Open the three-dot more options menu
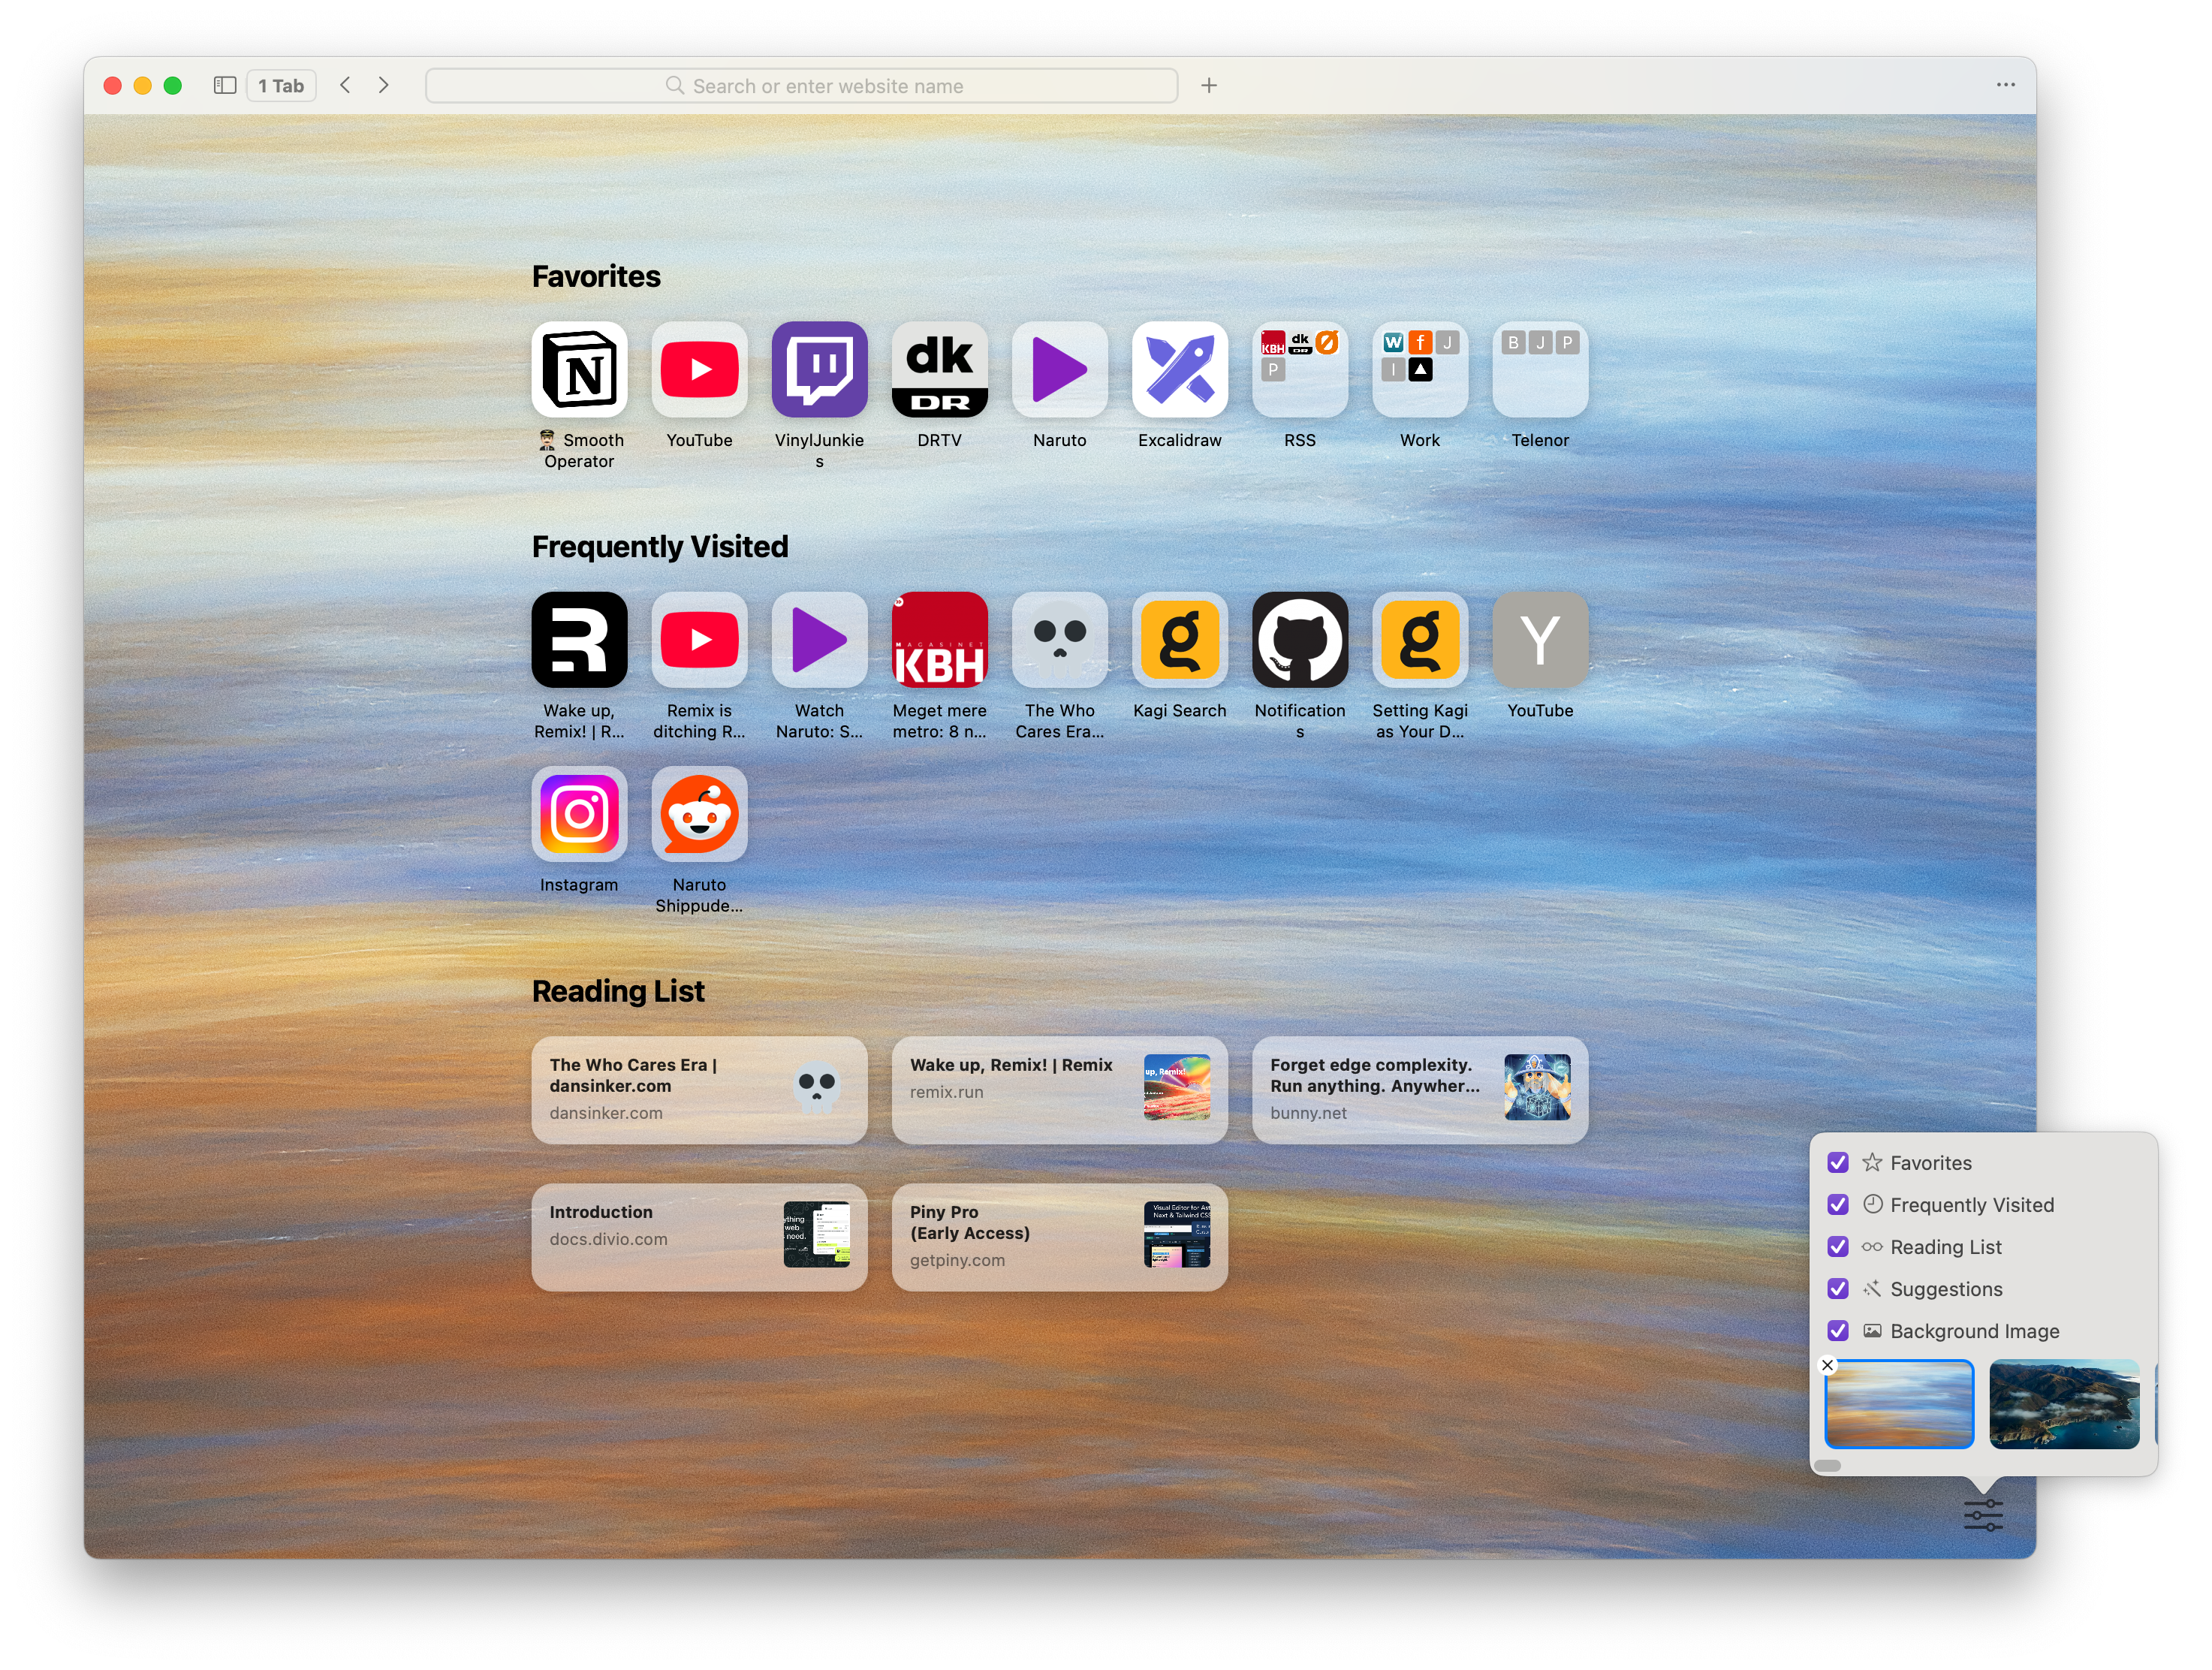This screenshot has height=1670, width=2212. 2005,85
